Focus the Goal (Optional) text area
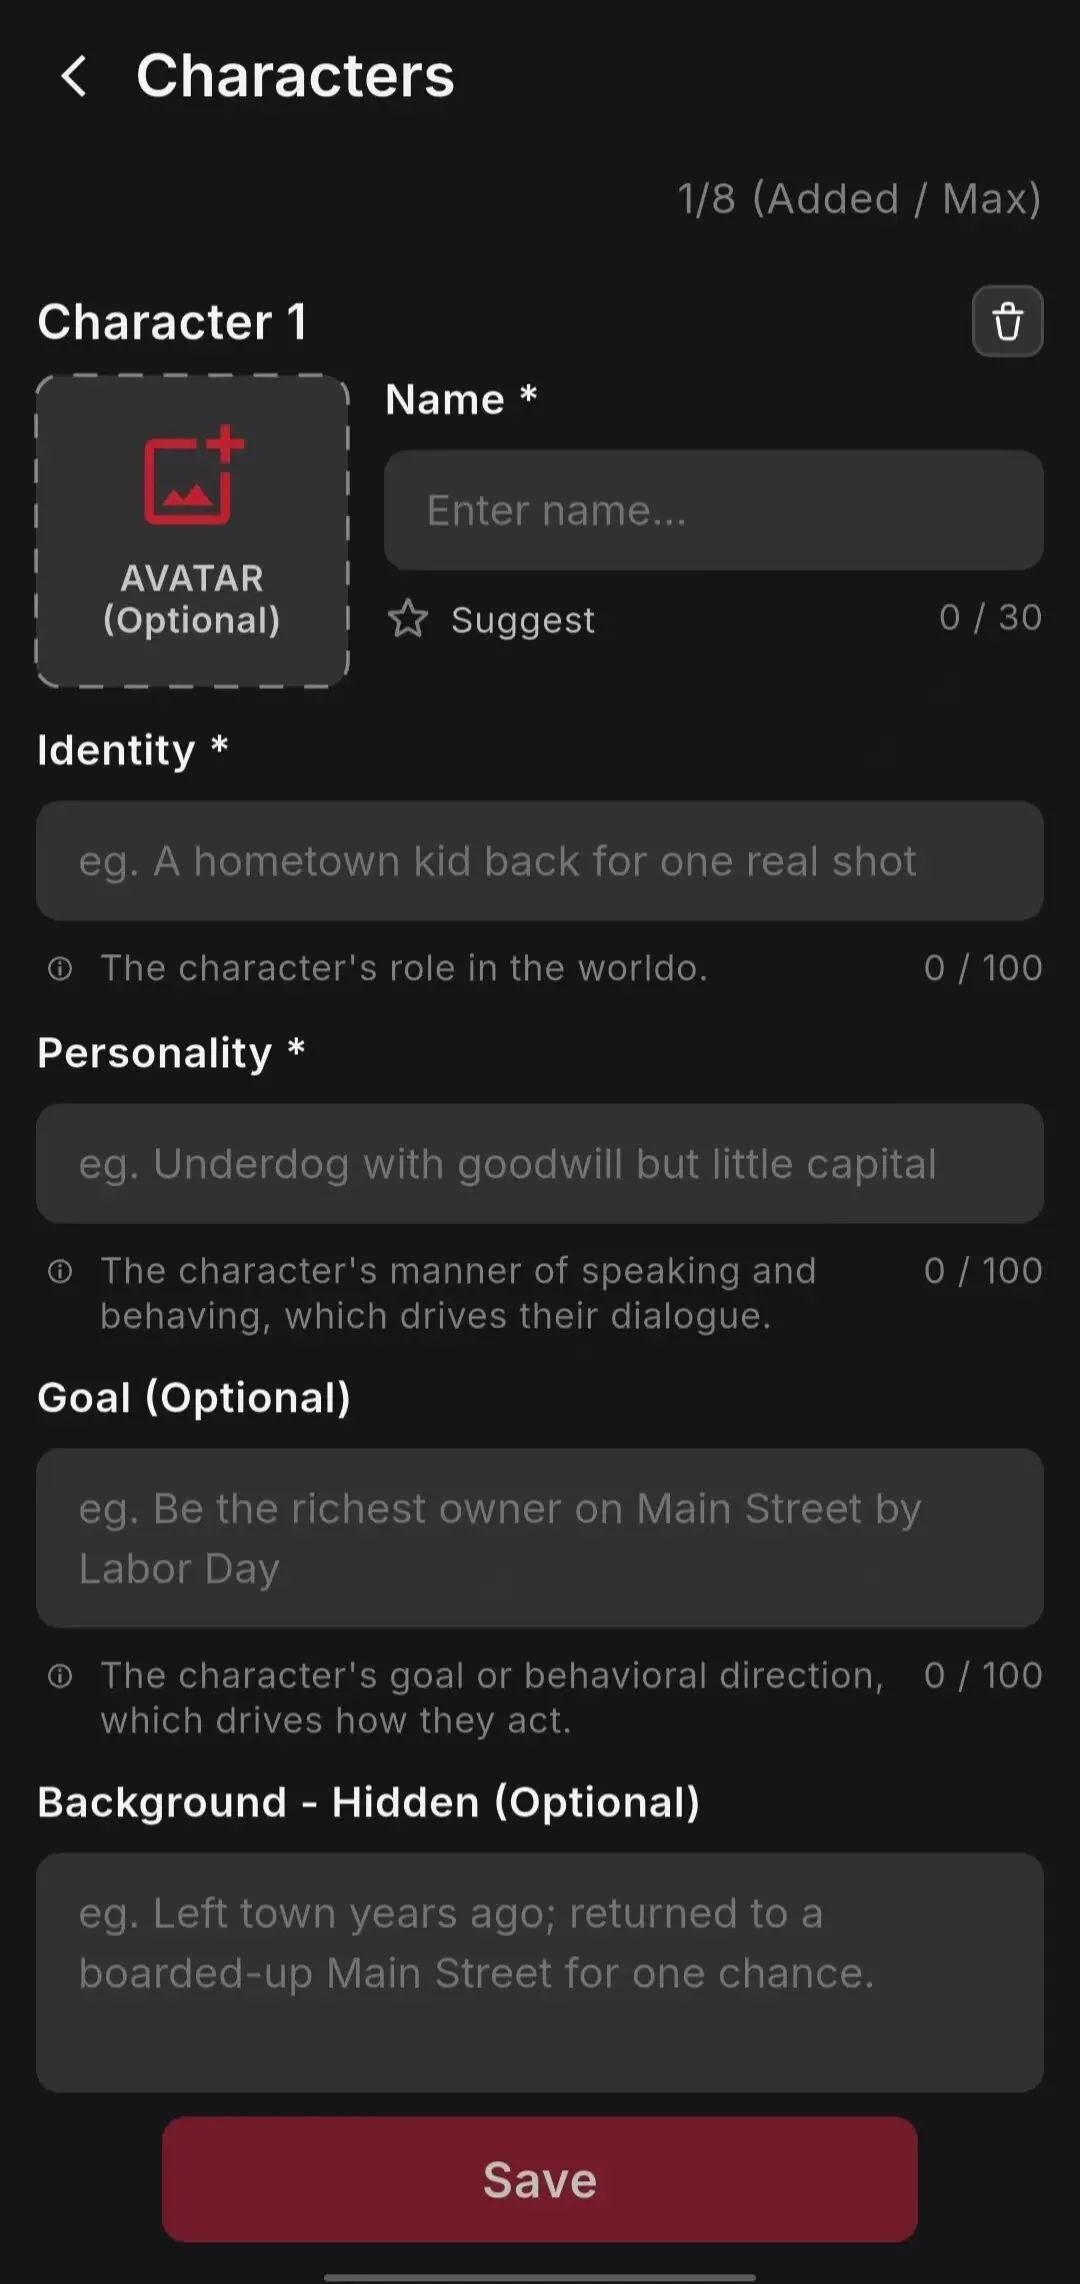Viewport: 1080px width, 2284px height. 540,1538
